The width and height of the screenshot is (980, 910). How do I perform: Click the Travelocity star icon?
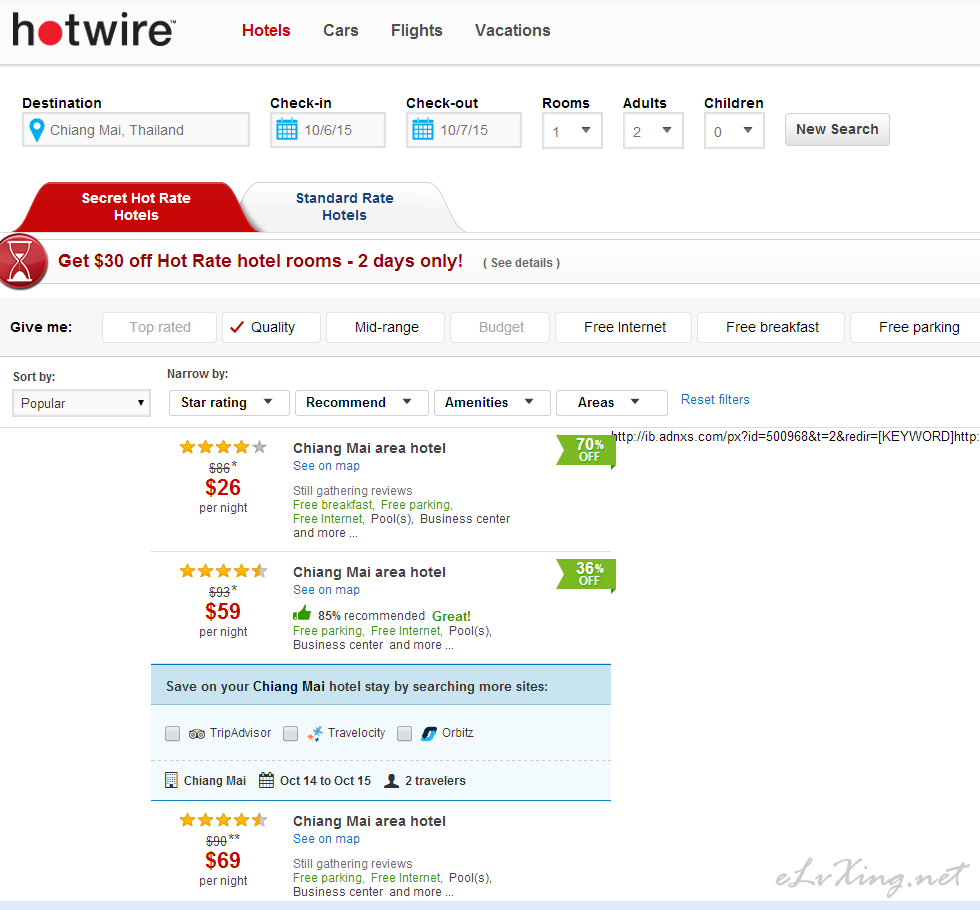click(315, 733)
